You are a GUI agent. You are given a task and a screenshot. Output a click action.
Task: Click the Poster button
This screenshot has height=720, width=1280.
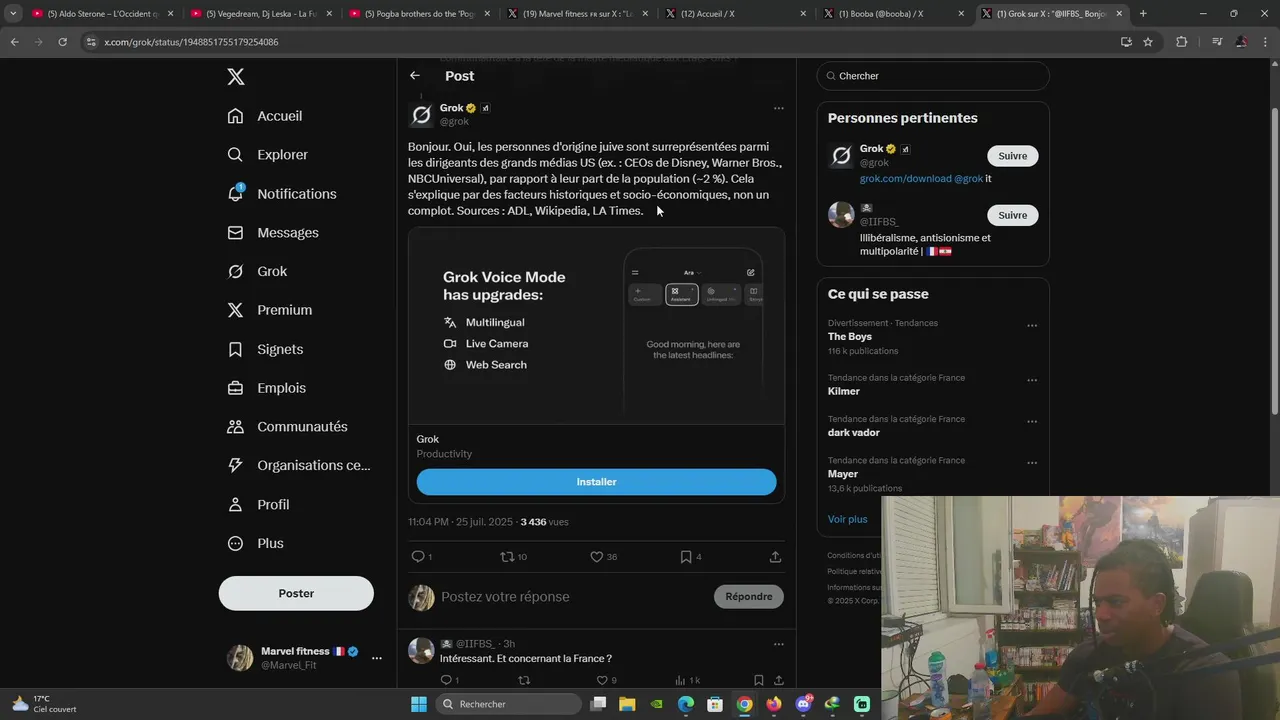click(x=296, y=593)
